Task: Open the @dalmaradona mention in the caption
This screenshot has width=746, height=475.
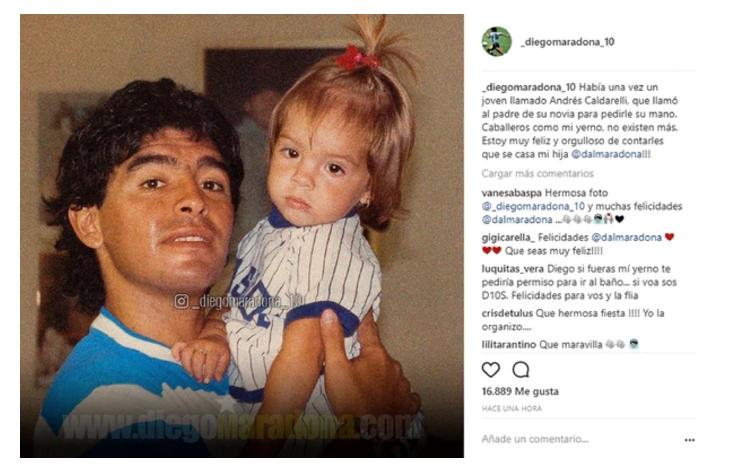Action: [606, 154]
